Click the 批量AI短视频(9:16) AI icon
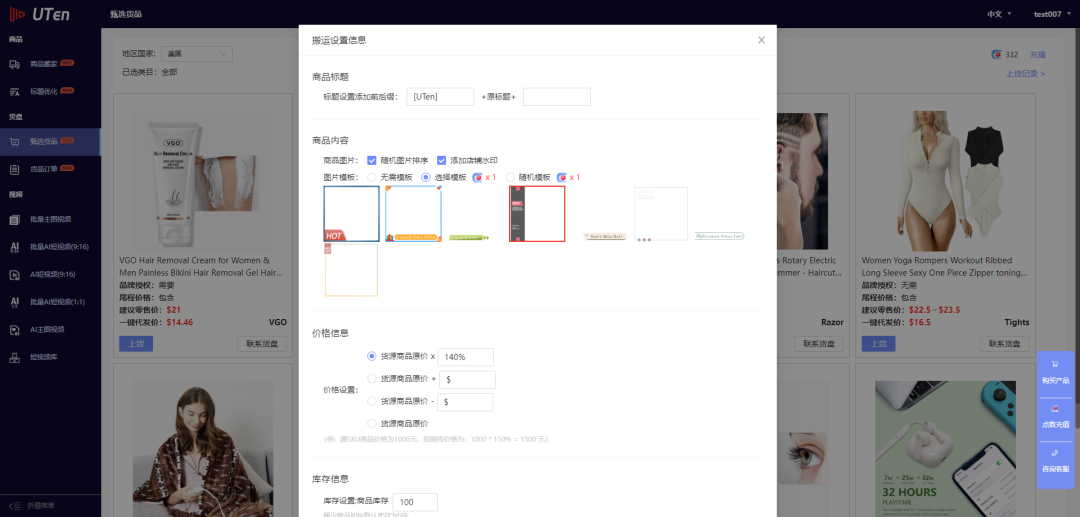This screenshot has height=517, width=1080. (14, 247)
